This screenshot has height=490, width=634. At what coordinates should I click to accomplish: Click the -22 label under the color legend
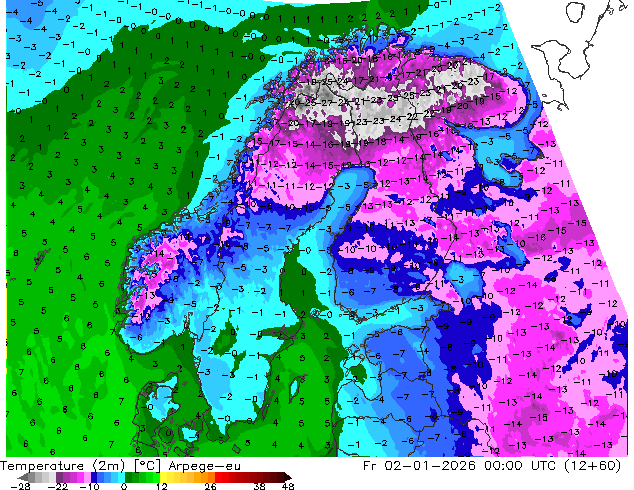(x=57, y=486)
